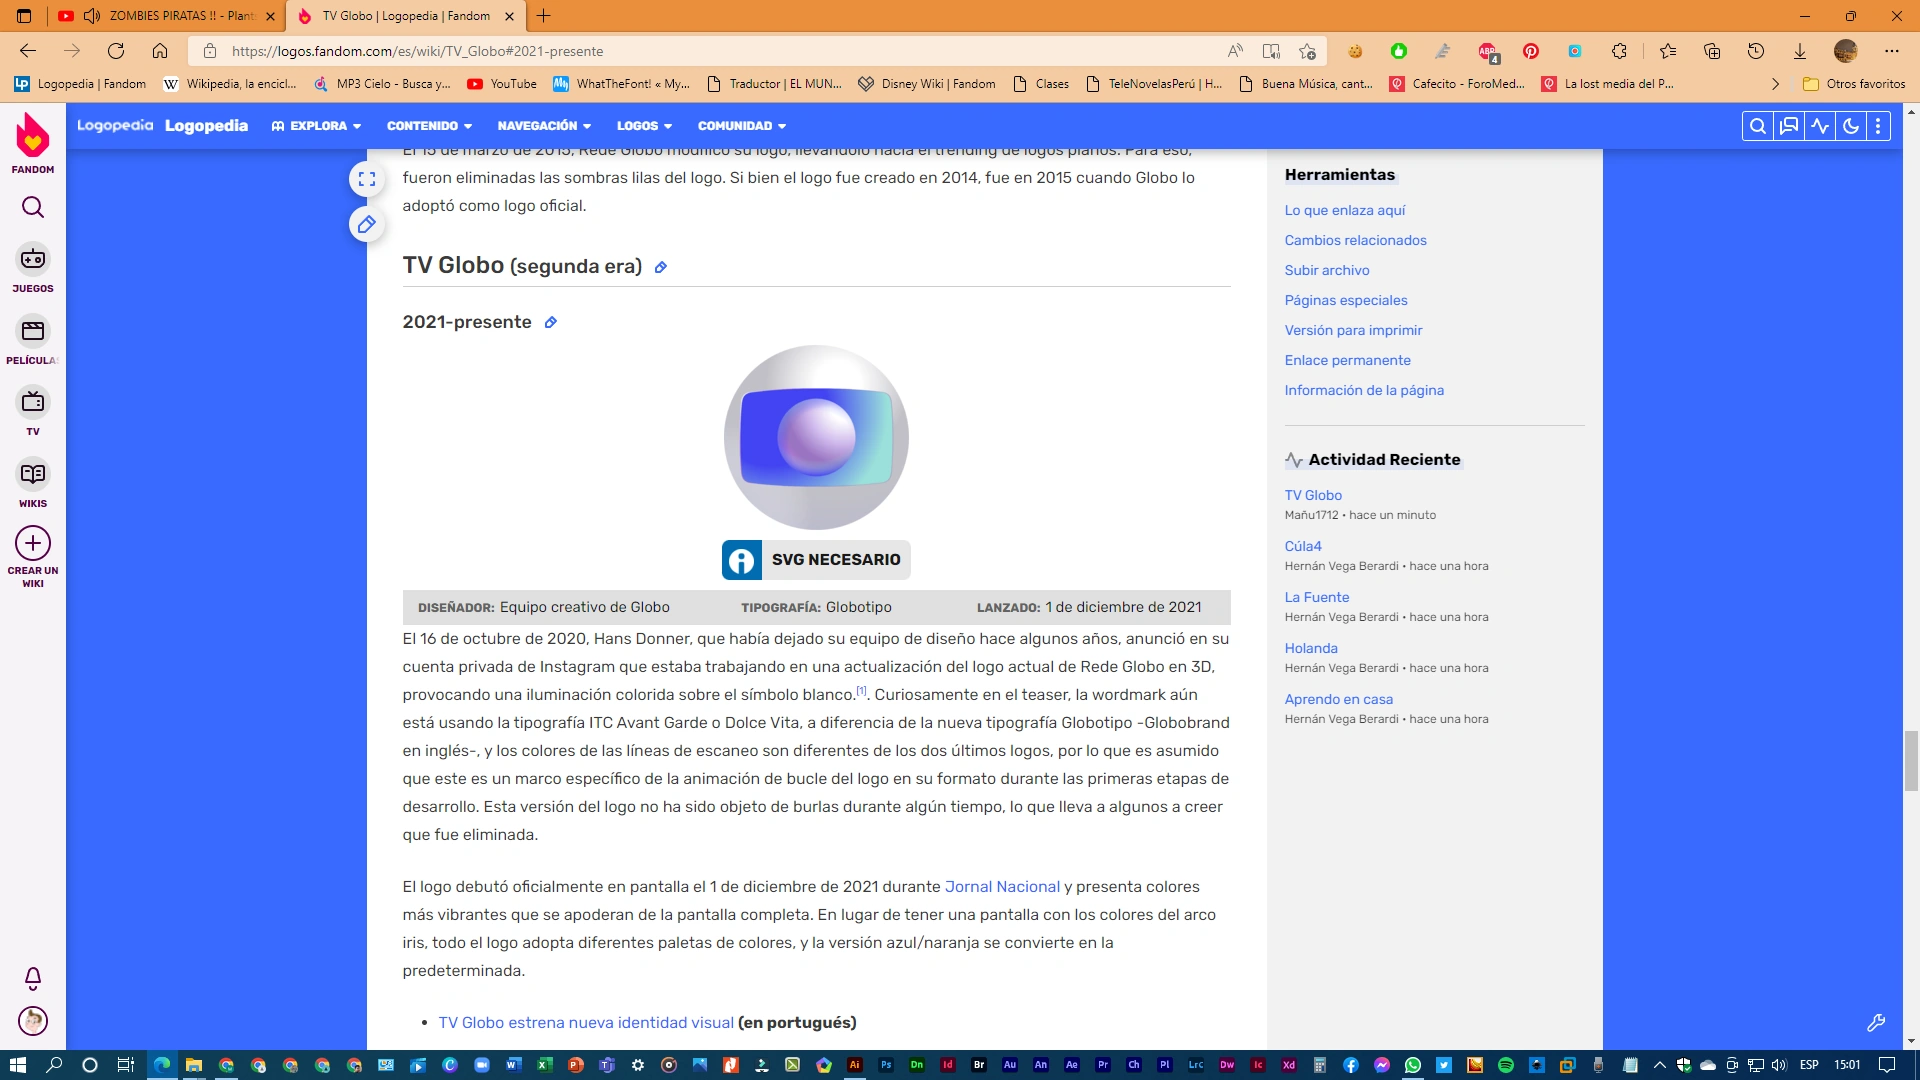Expand the EXPLORA dropdown menu
This screenshot has height=1080, width=1920.
[x=316, y=126]
